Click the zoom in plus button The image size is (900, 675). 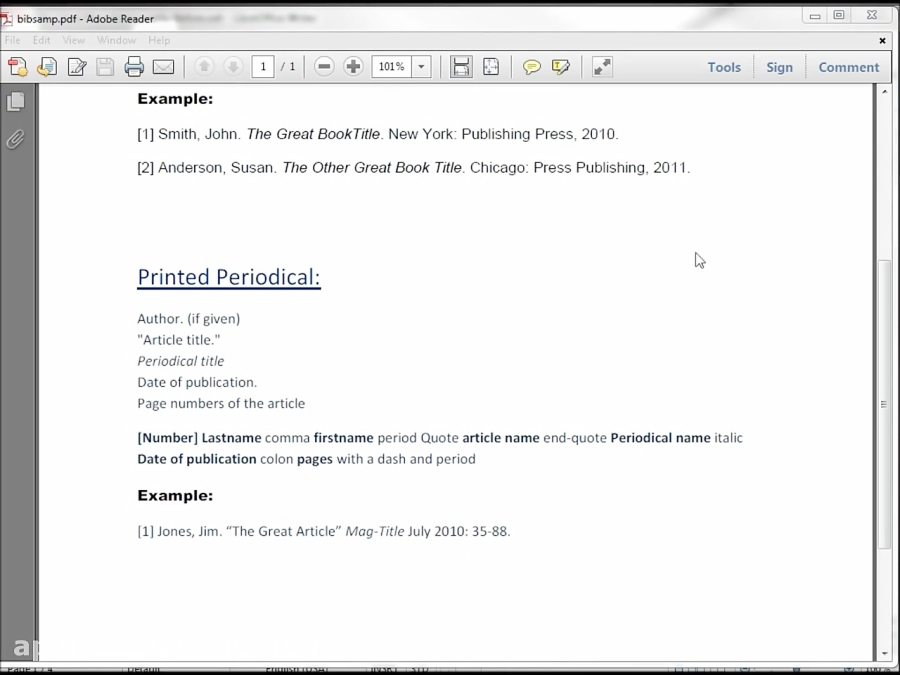pyautogui.click(x=353, y=66)
